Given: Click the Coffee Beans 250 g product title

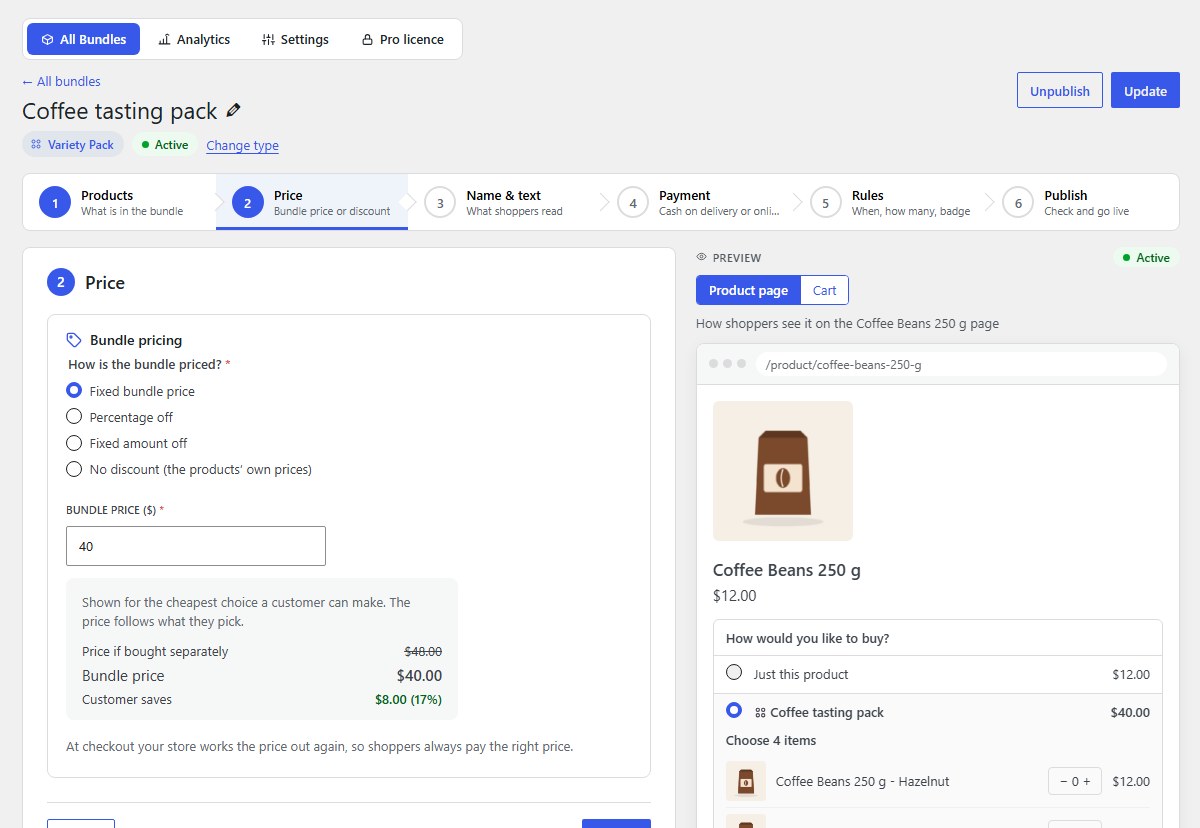Looking at the screenshot, I should 787,570.
